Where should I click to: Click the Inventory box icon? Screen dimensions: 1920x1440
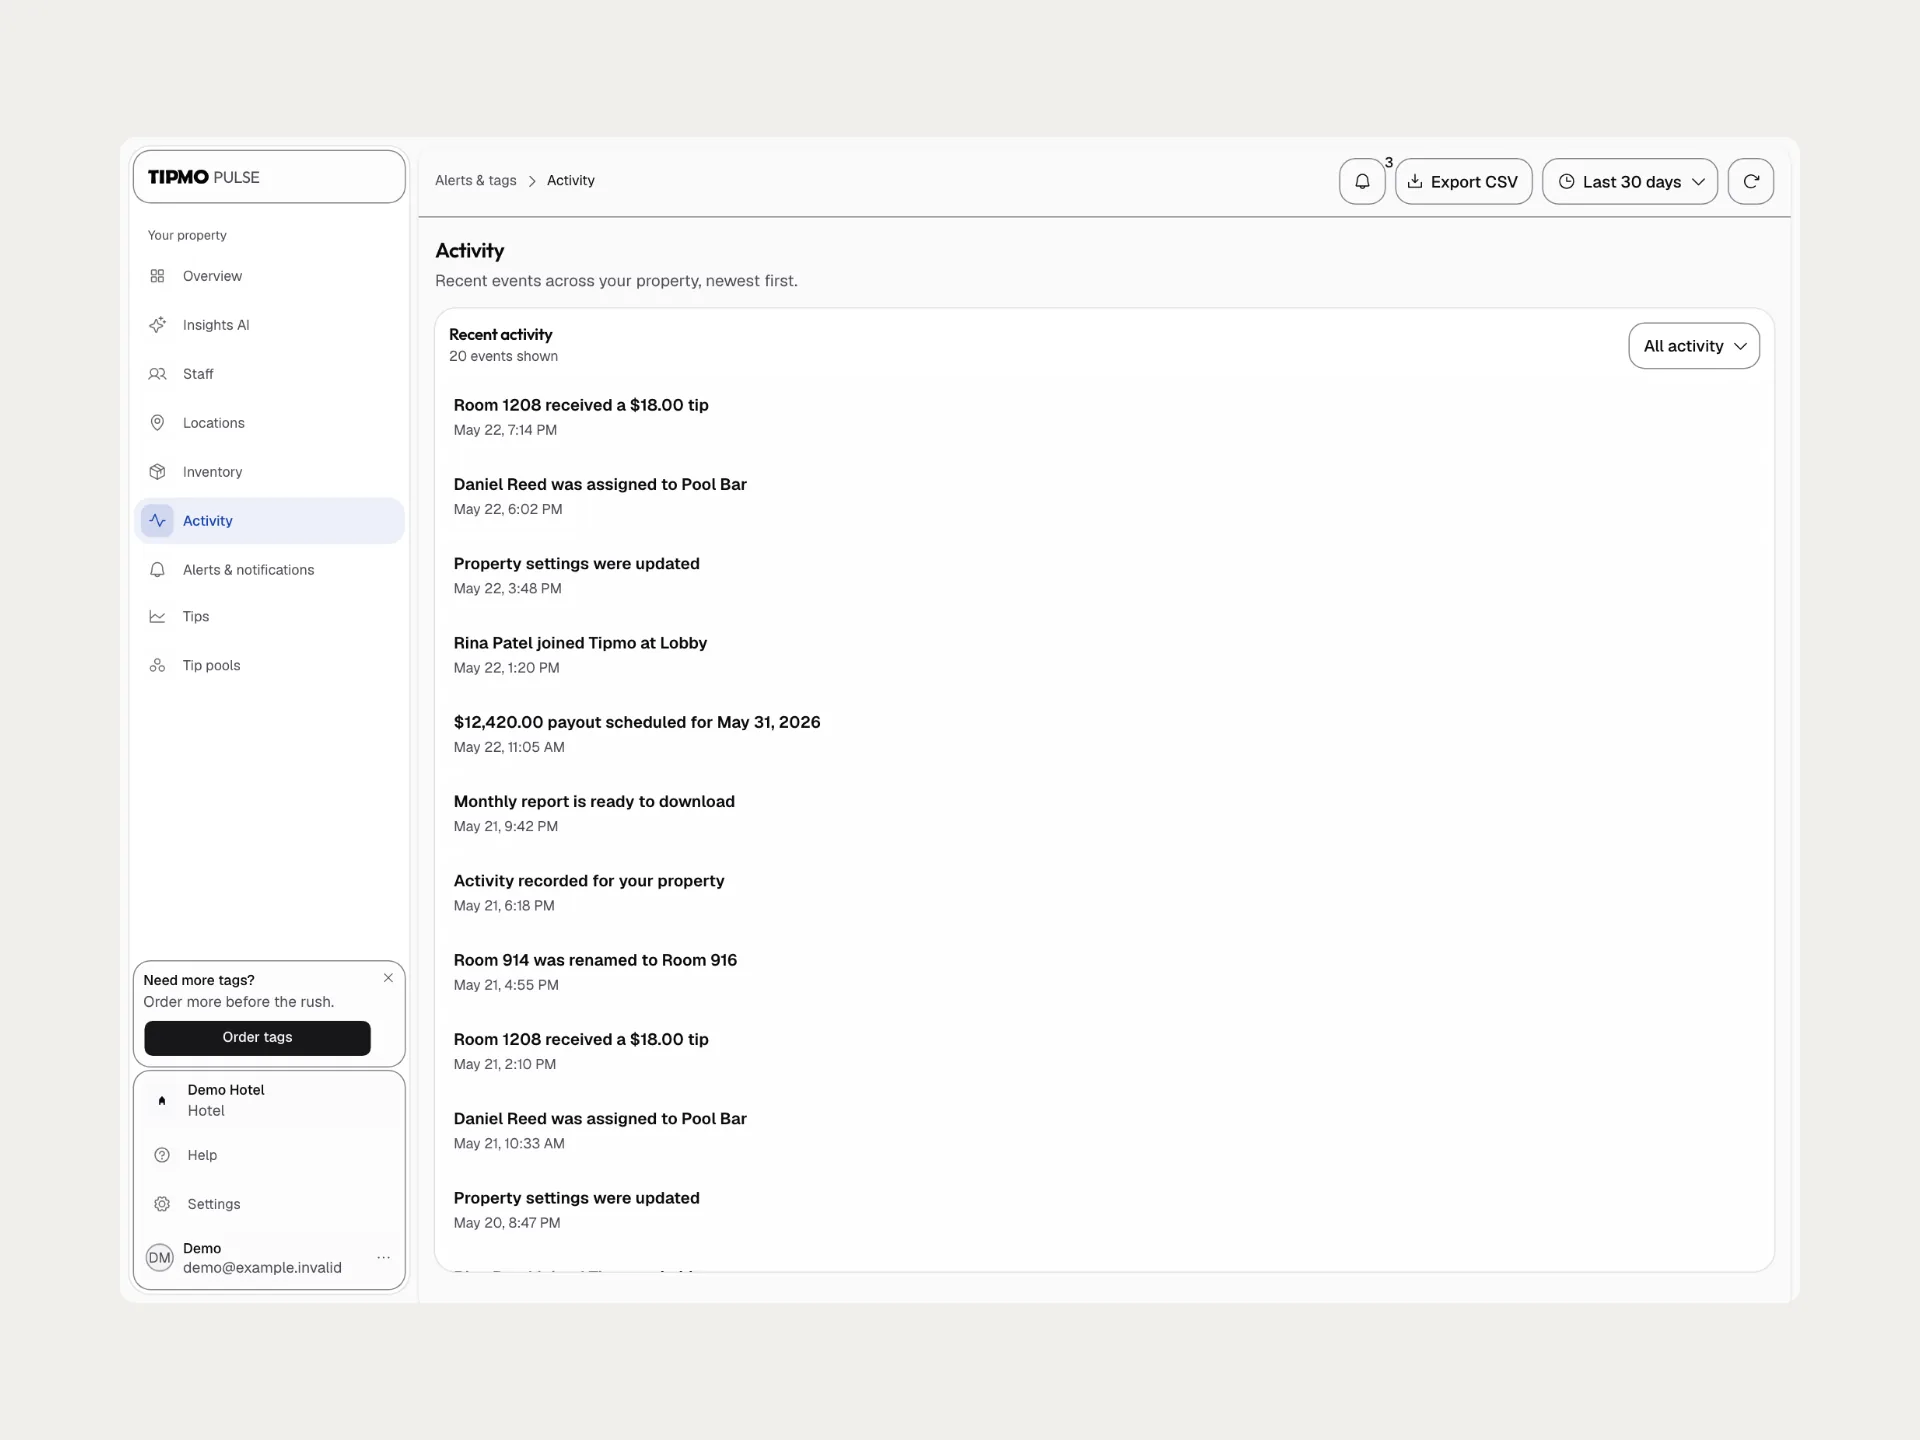coord(157,472)
